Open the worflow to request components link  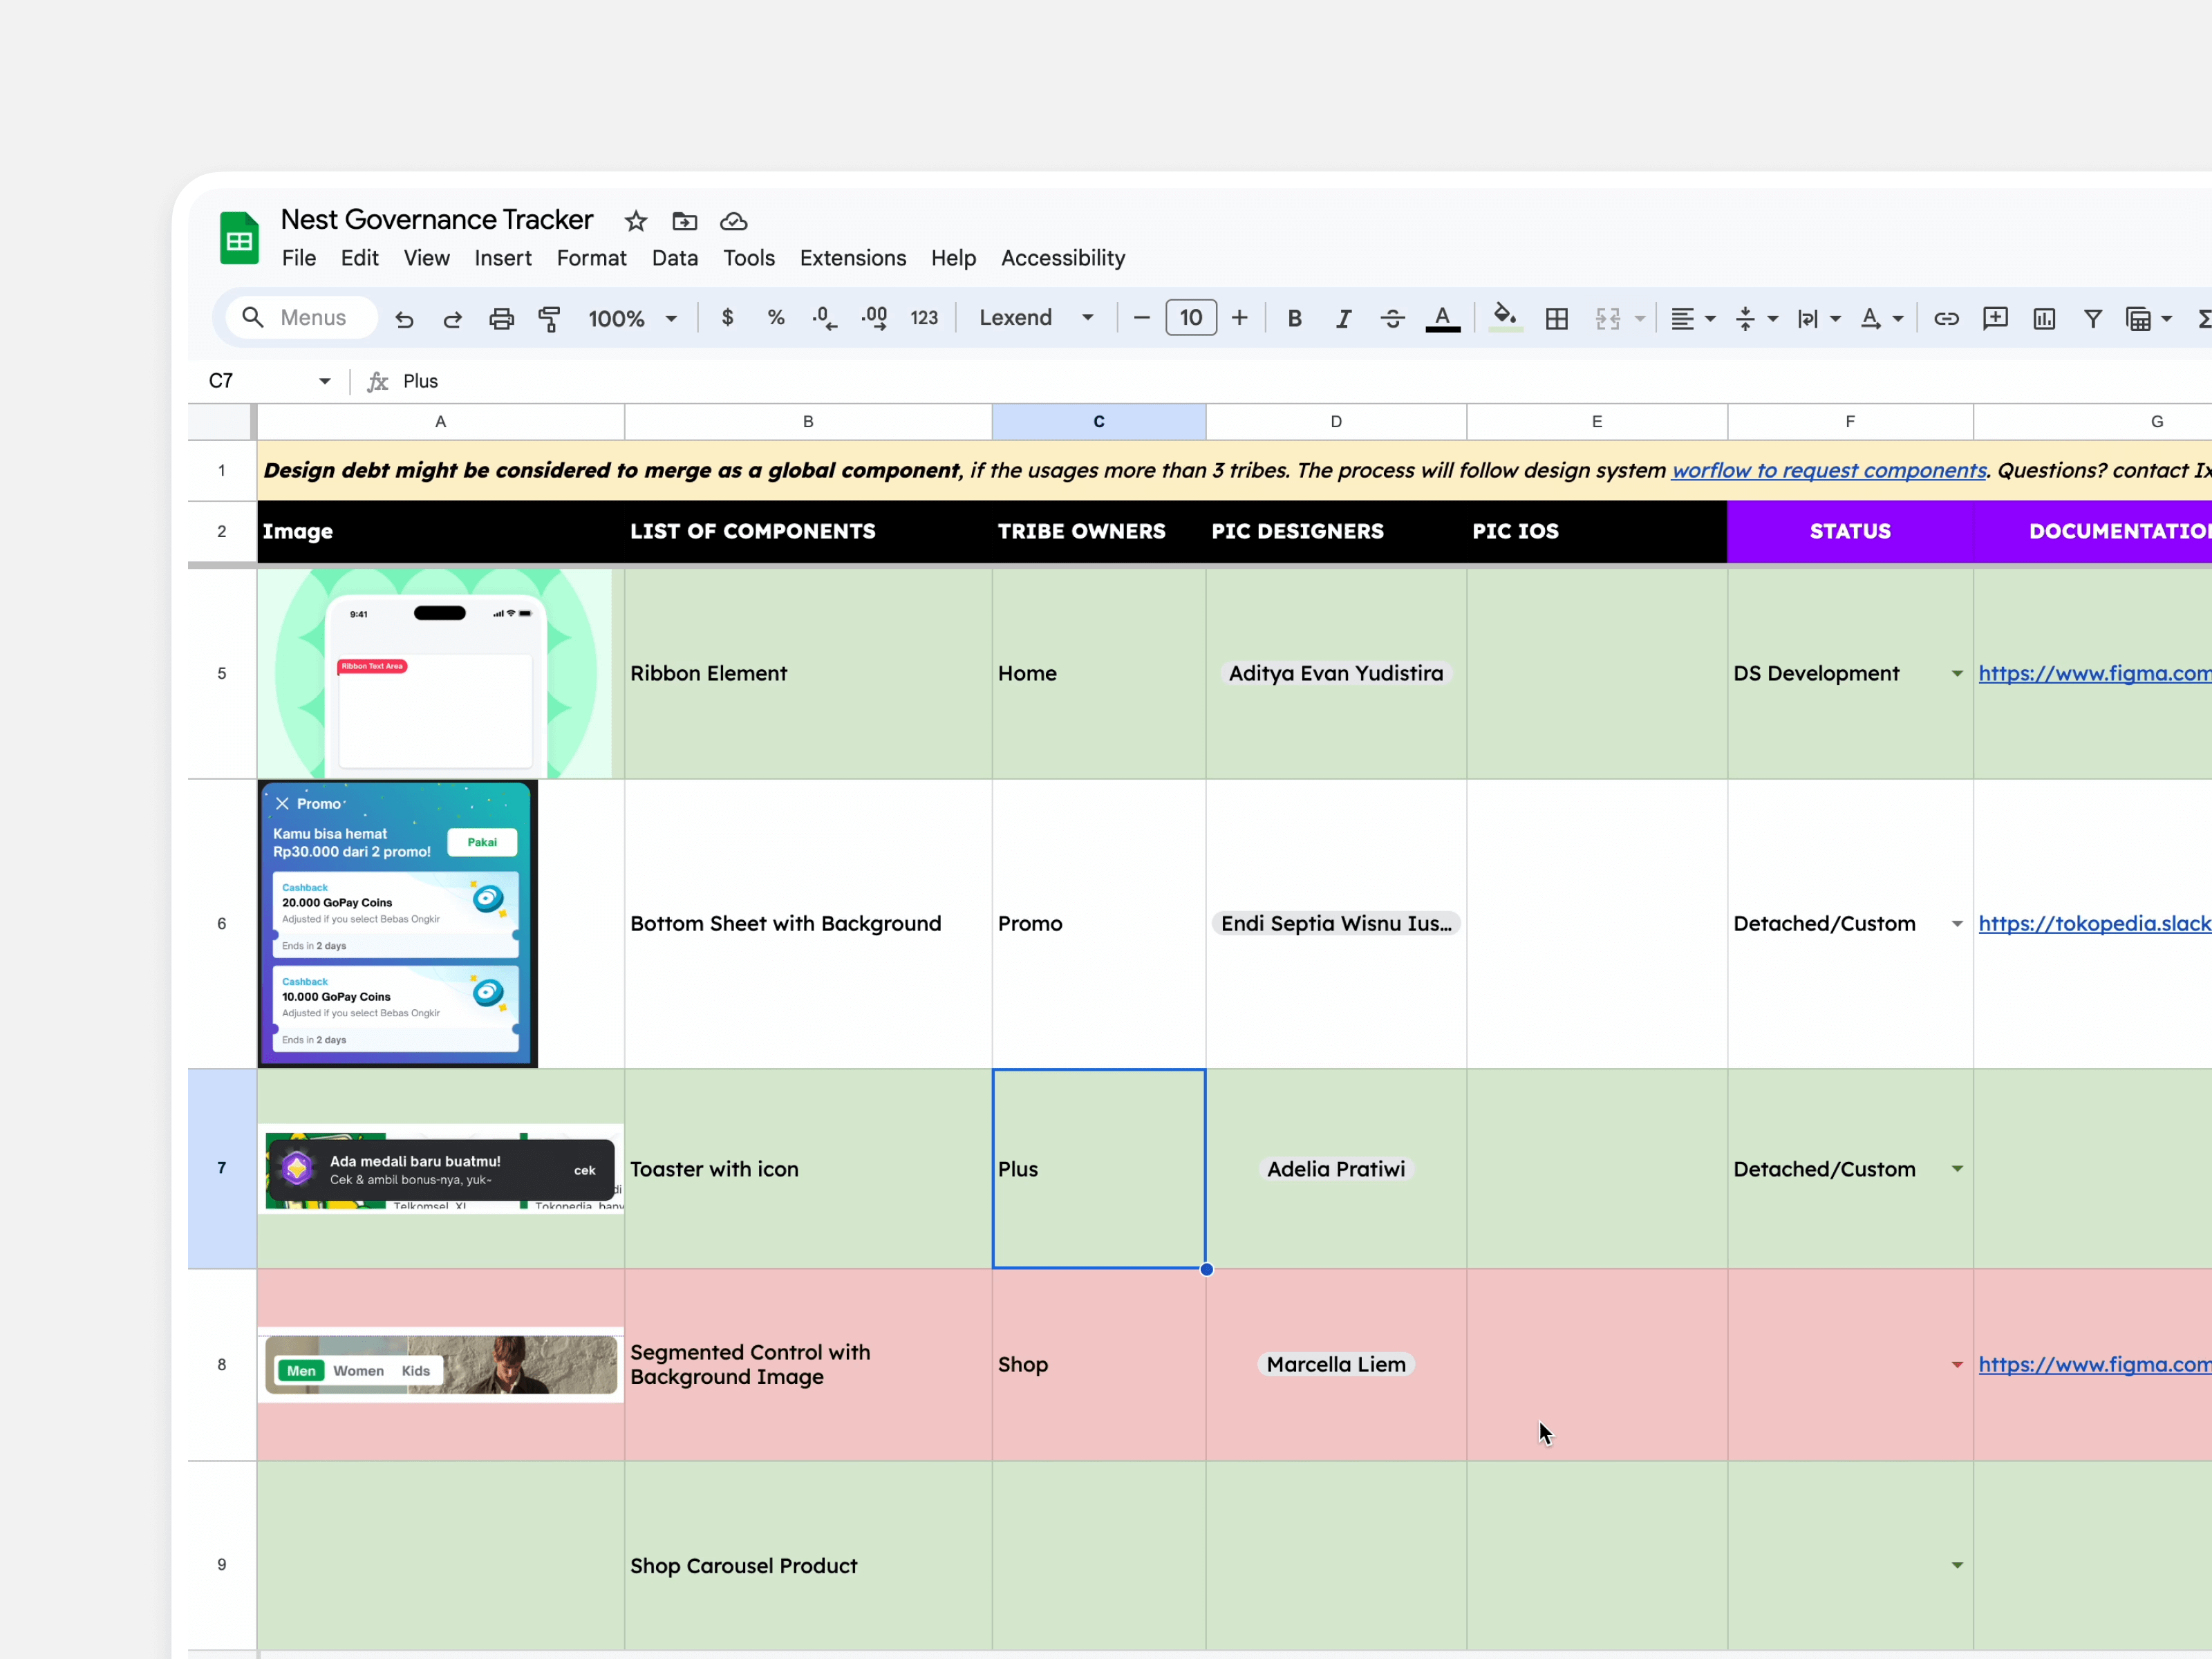[1828, 470]
